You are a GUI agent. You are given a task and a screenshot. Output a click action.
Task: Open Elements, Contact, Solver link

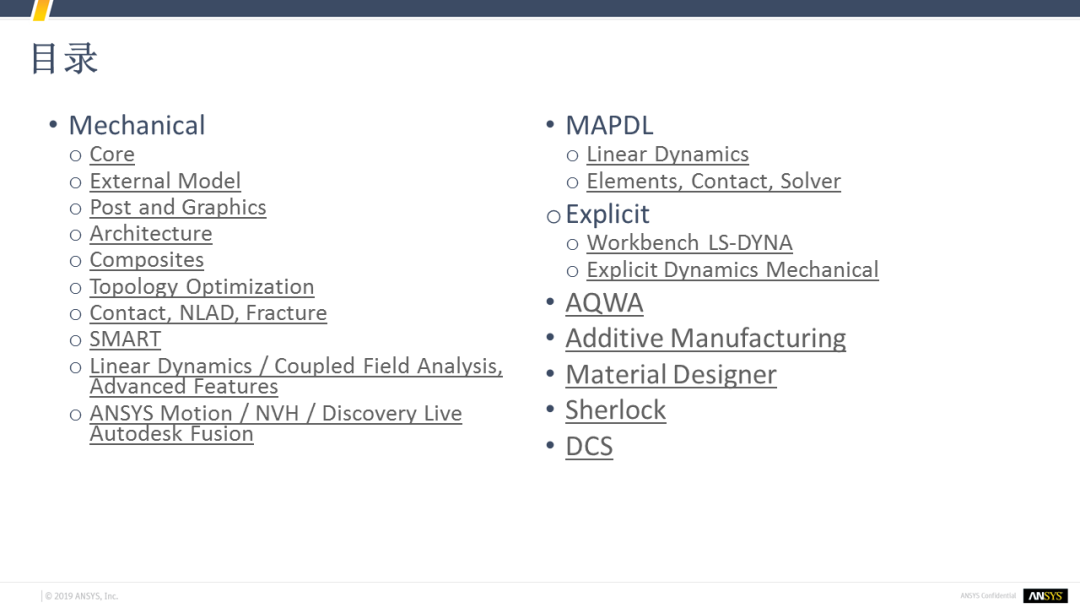(x=713, y=181)
